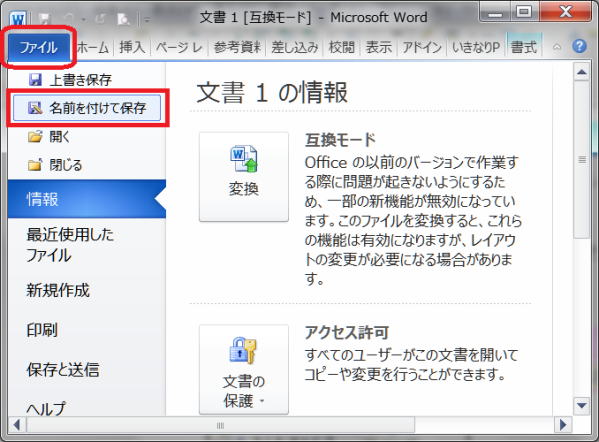Open the 校閲 ribbon tab
Viewport: 599px width, 442px height.
click(342, 47)
